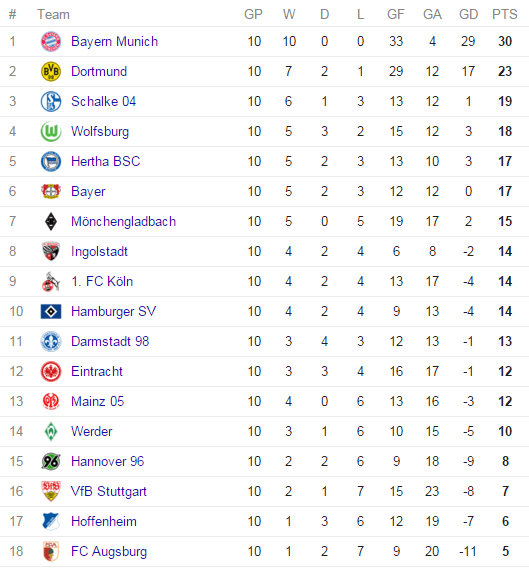Click the Hertha BSC flag logo
The height and width of the screenshot is (569, 529).
click(51, 161)
